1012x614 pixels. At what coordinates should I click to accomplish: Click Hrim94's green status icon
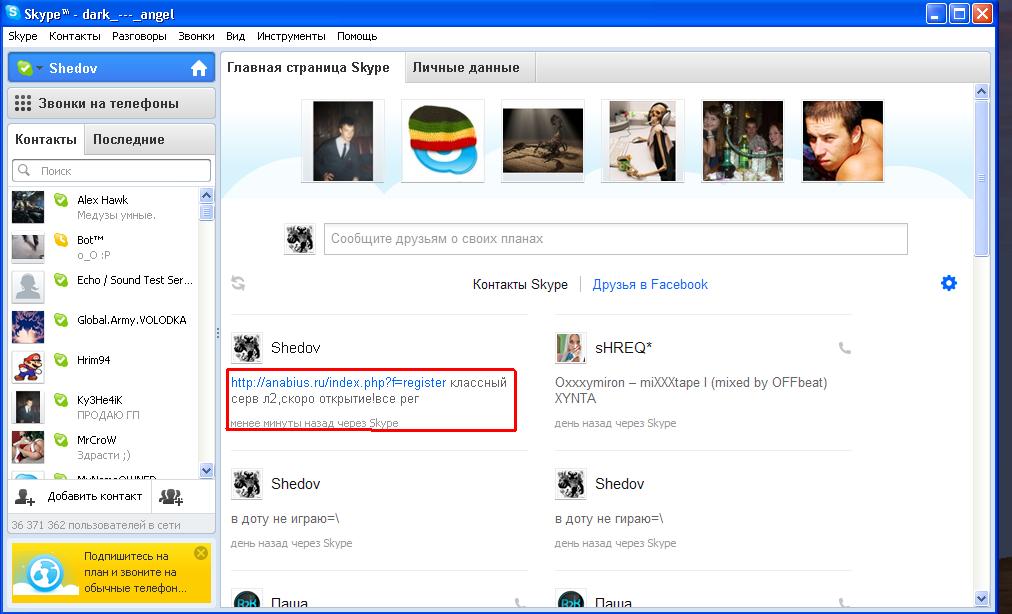[x=61, y=360]
